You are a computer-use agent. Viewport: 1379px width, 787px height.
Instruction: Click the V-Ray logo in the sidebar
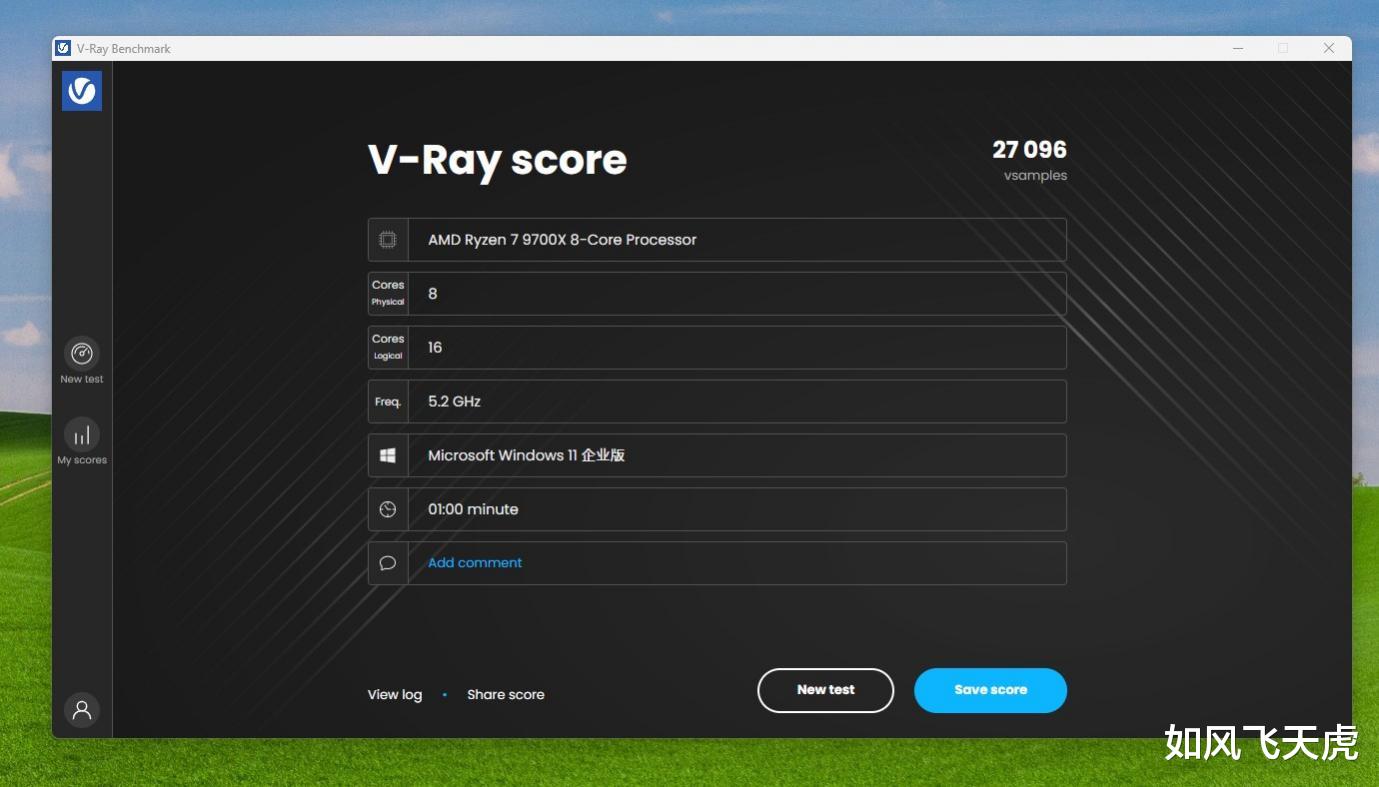pyautogui.click(x=82, y=91)
